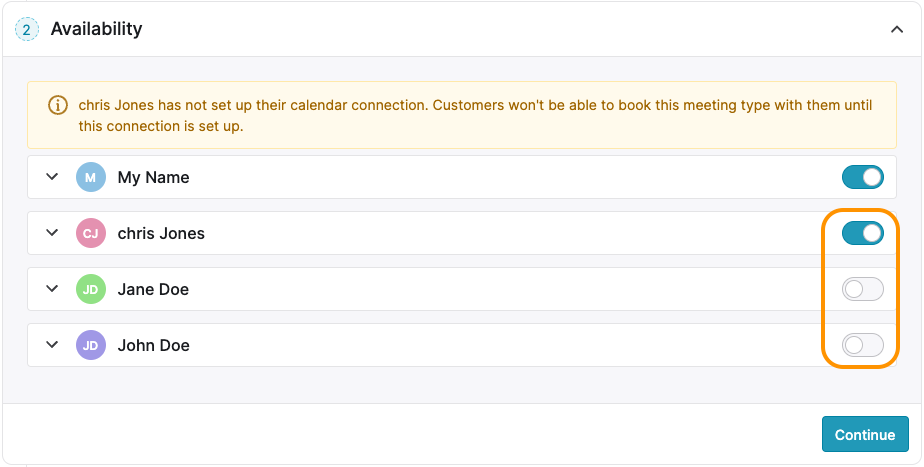This screenshot has width=924, height=467.
Task: Click John Doe's purple JD avatar
Action: point(91,345)
